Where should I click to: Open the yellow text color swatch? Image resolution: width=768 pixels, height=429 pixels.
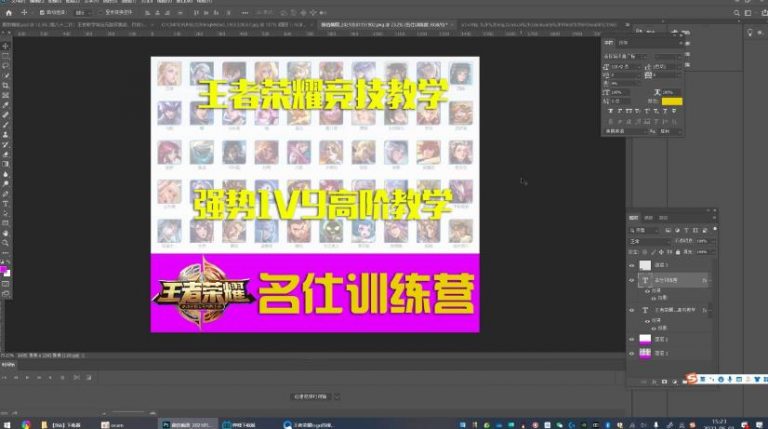click(672, 101)
